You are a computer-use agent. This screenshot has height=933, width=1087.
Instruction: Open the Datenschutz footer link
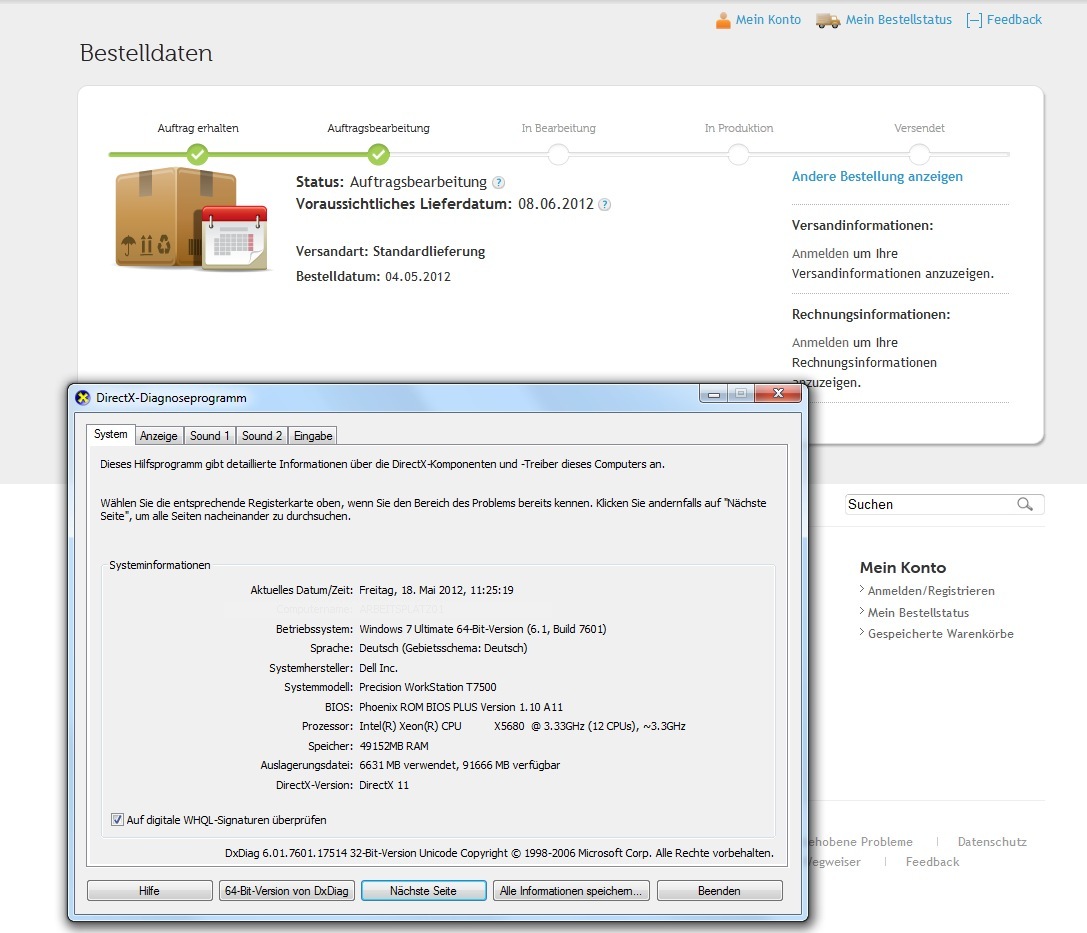point(992,842)
